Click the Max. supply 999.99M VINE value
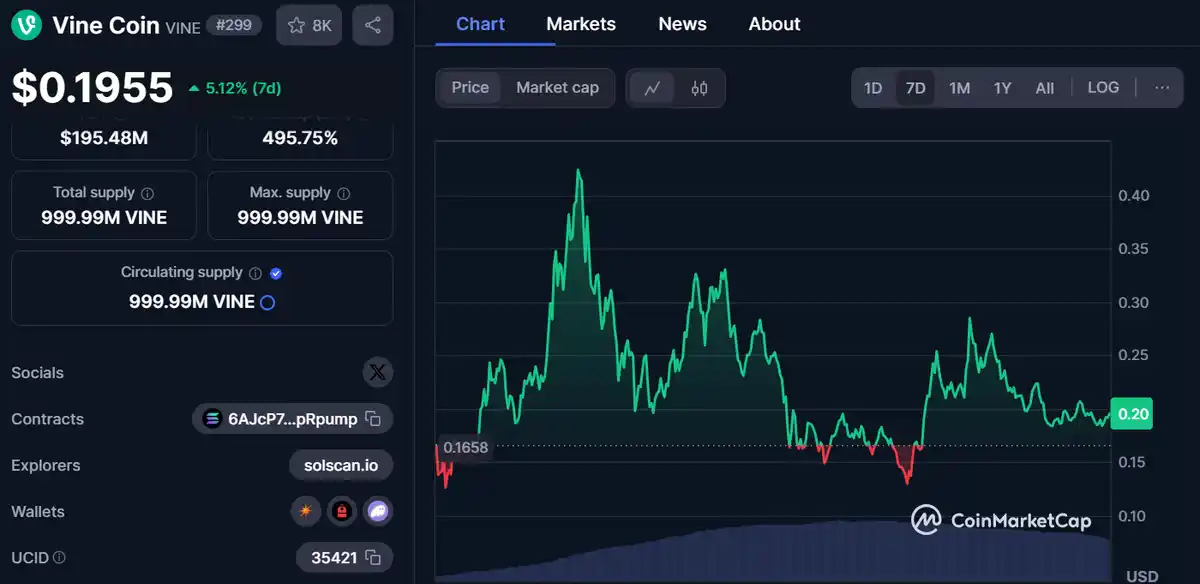1200x584 pixels. (x=300, y=217)
